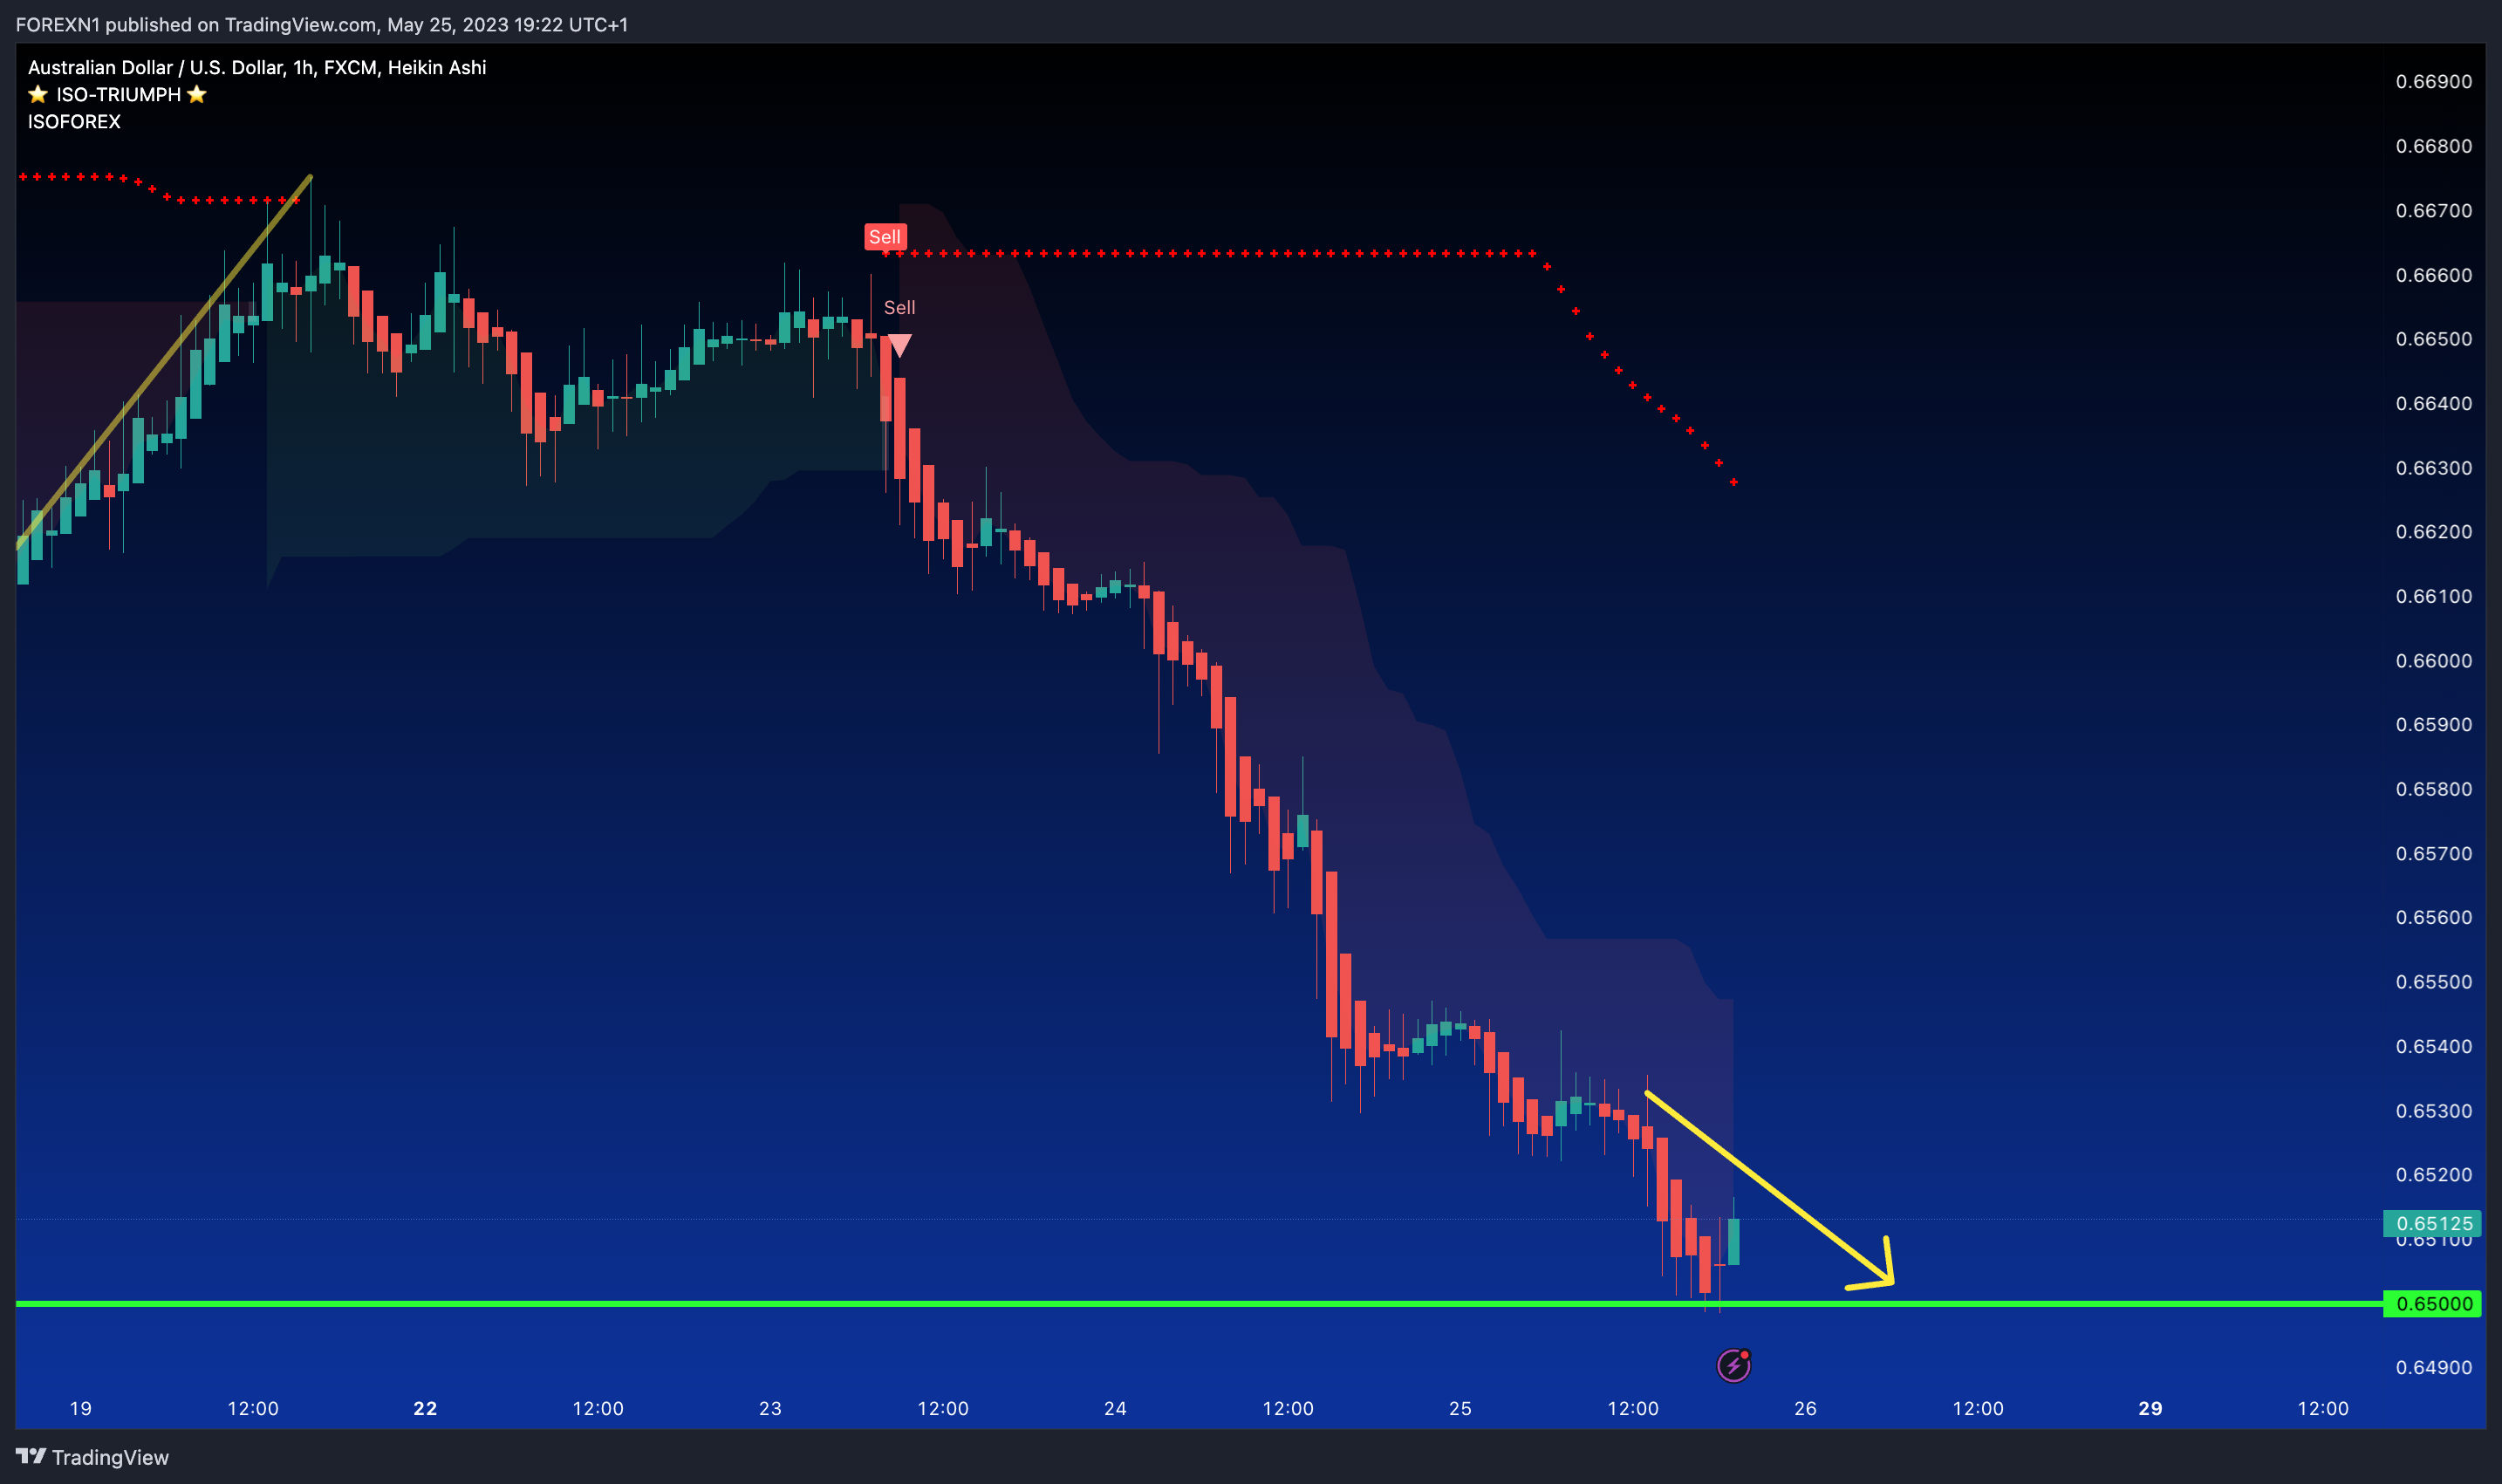Click the pink Sell triangle marker
2502x1484 pixels.
[x=899, y=346]
